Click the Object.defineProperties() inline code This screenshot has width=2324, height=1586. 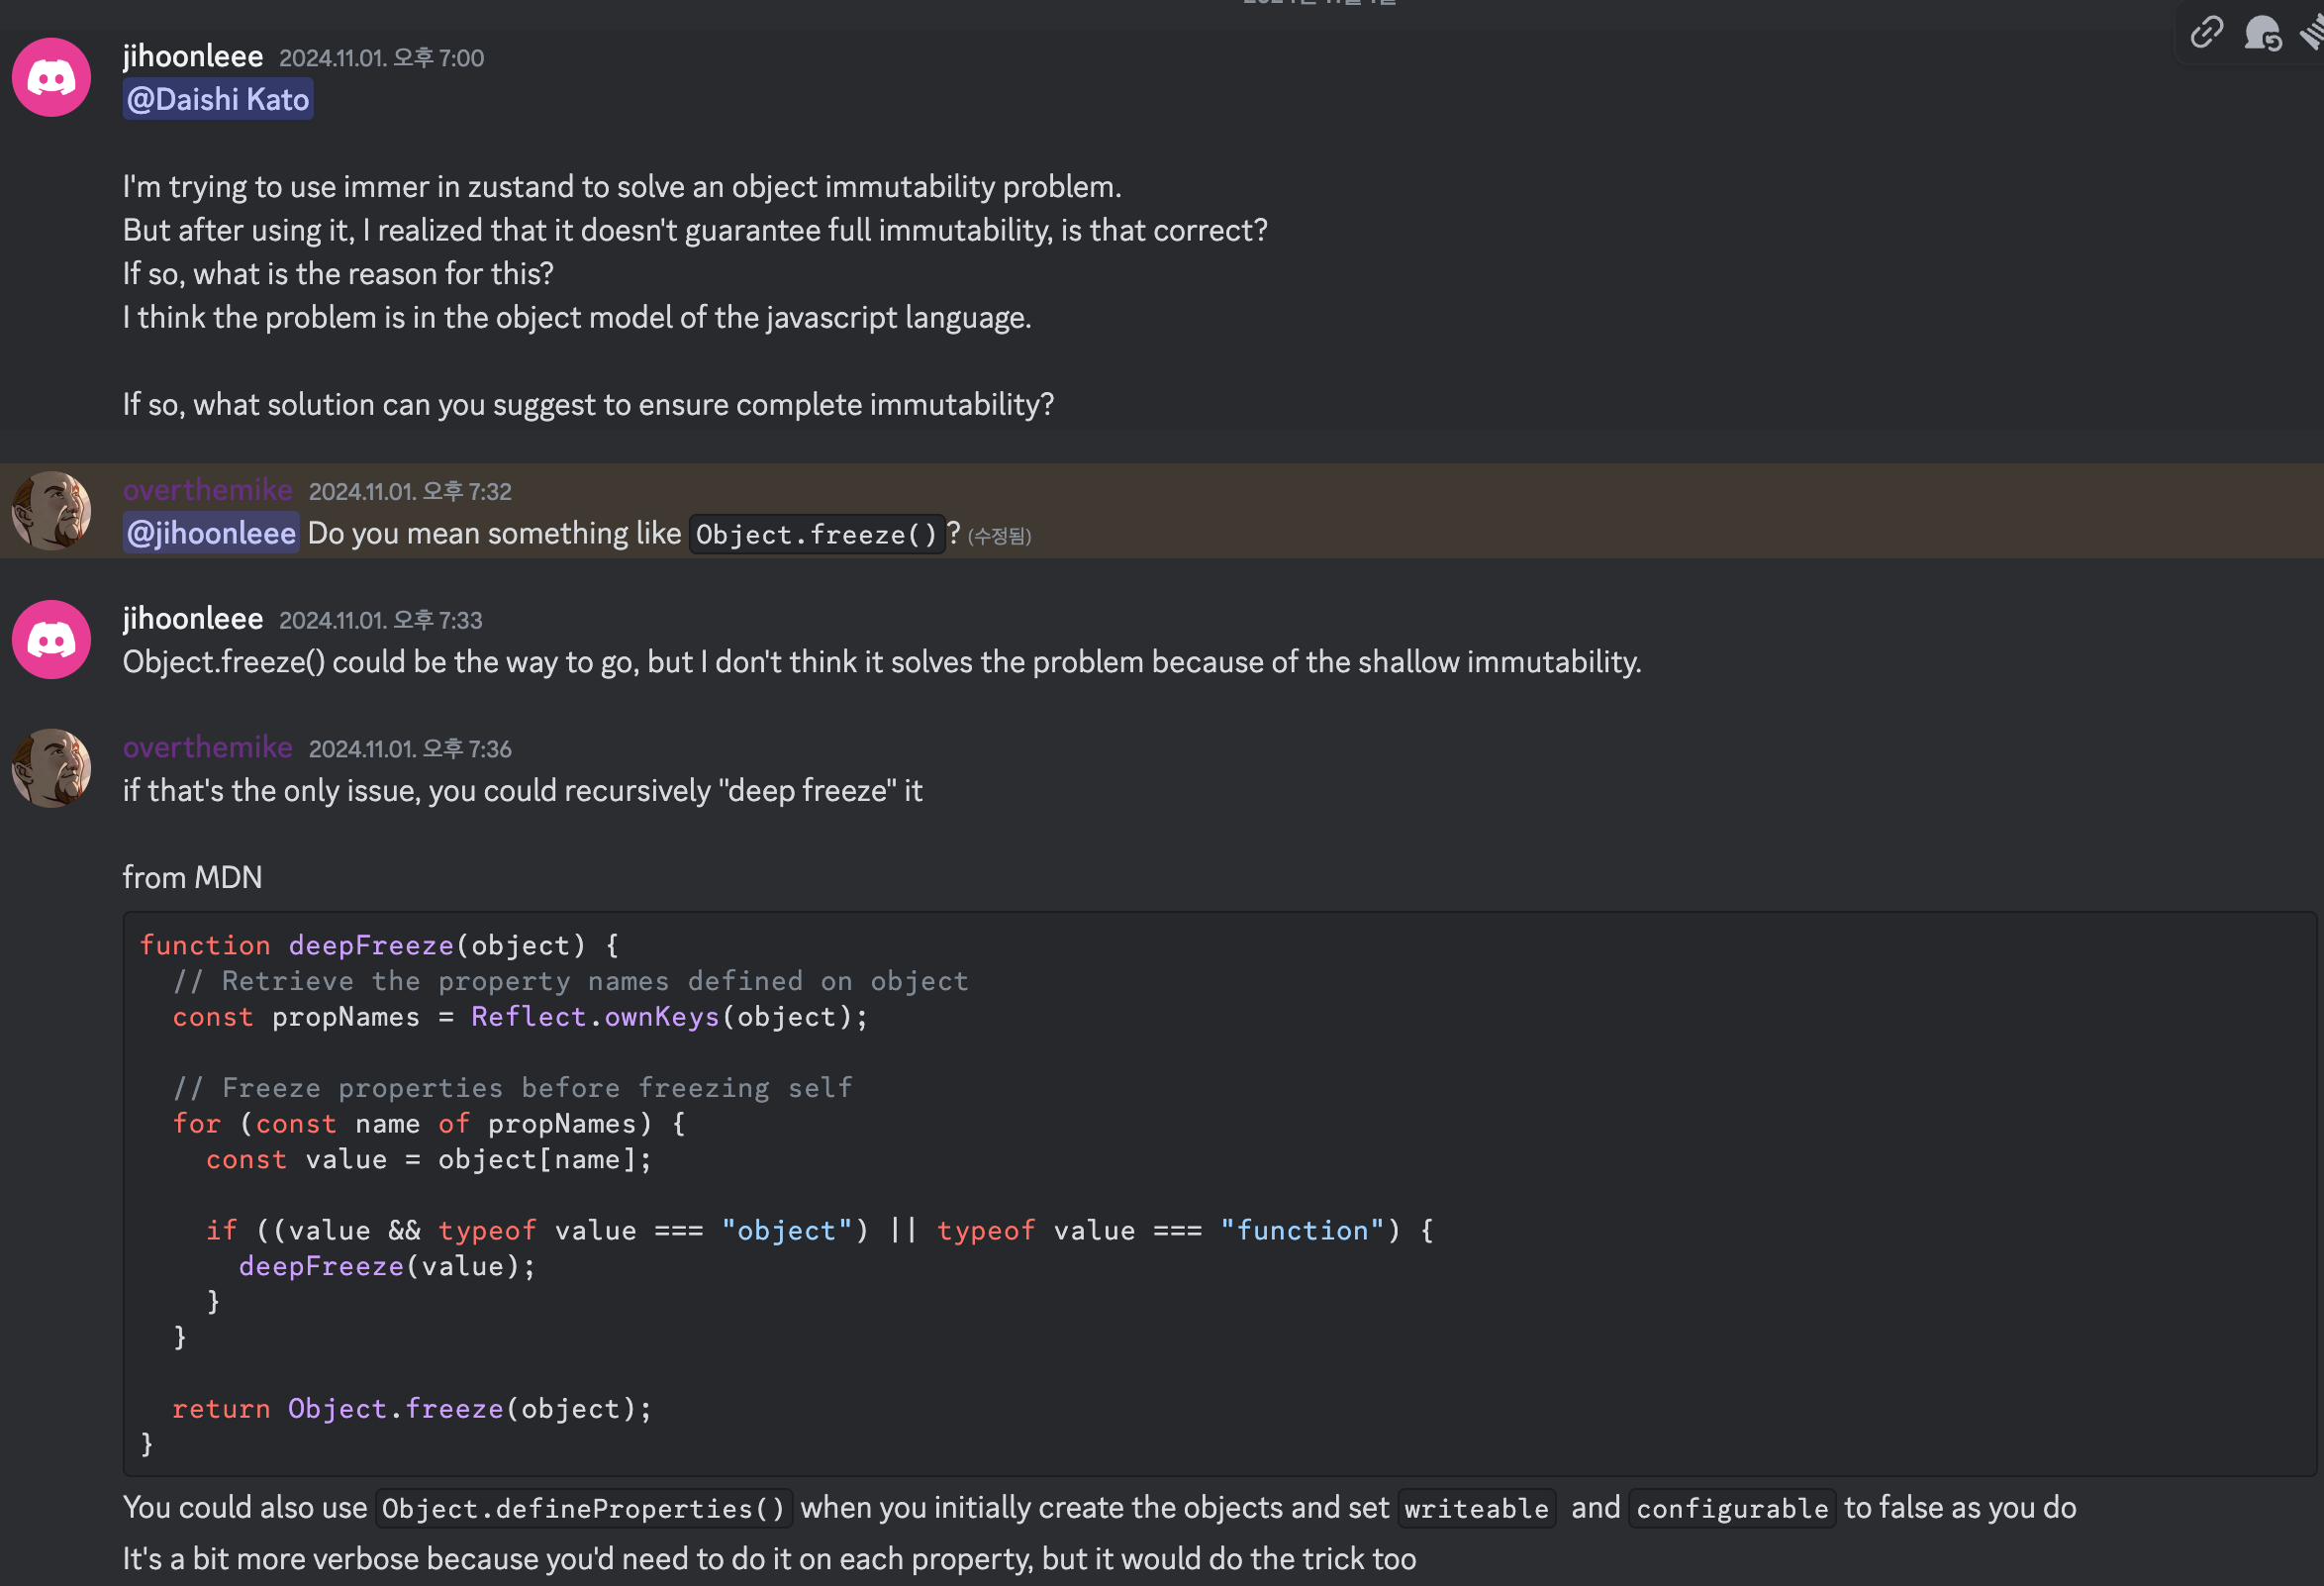tap(584, 1509)
